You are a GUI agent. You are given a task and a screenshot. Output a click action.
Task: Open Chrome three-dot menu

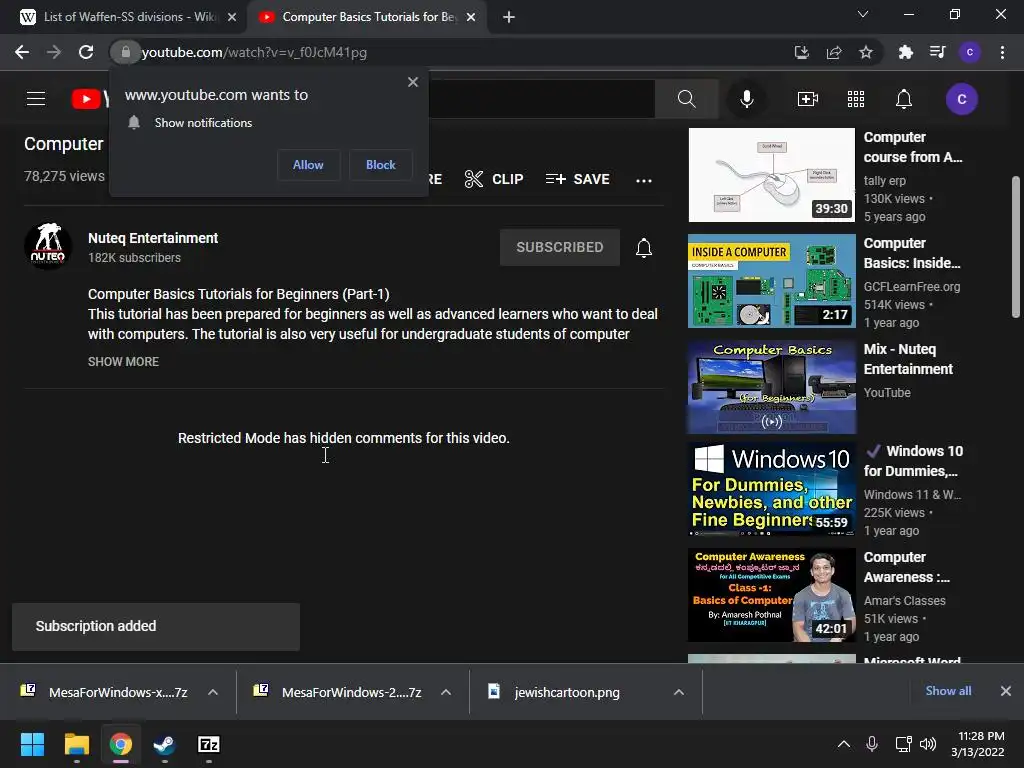click(1002, 52)
